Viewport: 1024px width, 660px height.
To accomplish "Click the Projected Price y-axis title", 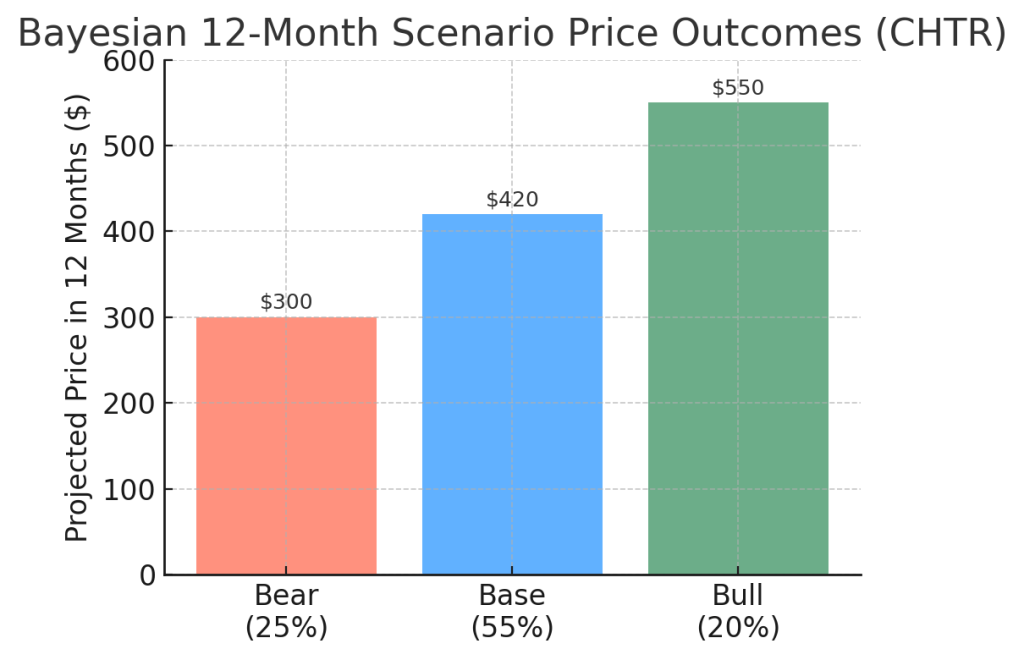I will click(x=77, y=317).
